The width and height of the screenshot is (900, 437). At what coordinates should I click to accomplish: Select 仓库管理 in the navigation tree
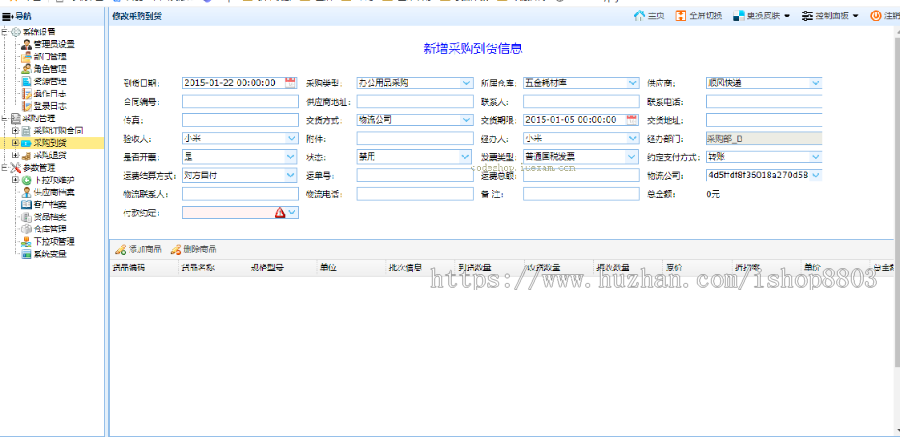50,229
